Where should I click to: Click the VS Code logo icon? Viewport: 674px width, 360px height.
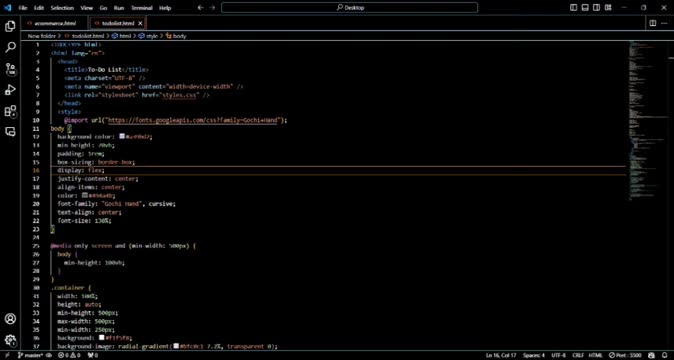click(x=7, y=8)
